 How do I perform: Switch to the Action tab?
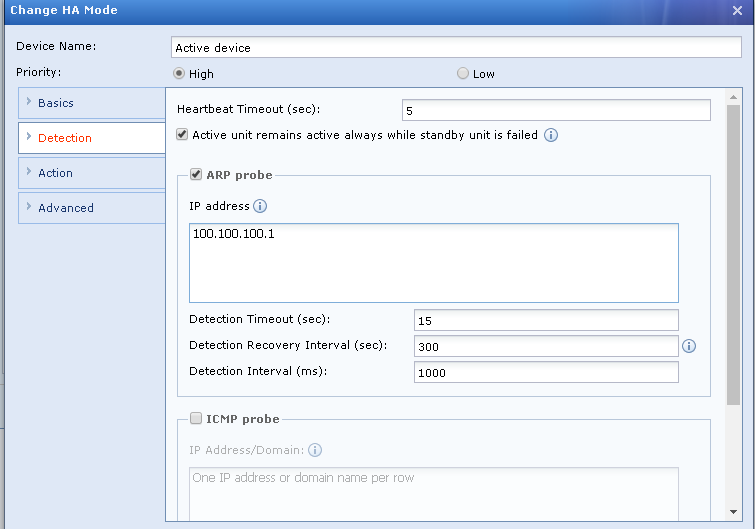click(92, 173)
